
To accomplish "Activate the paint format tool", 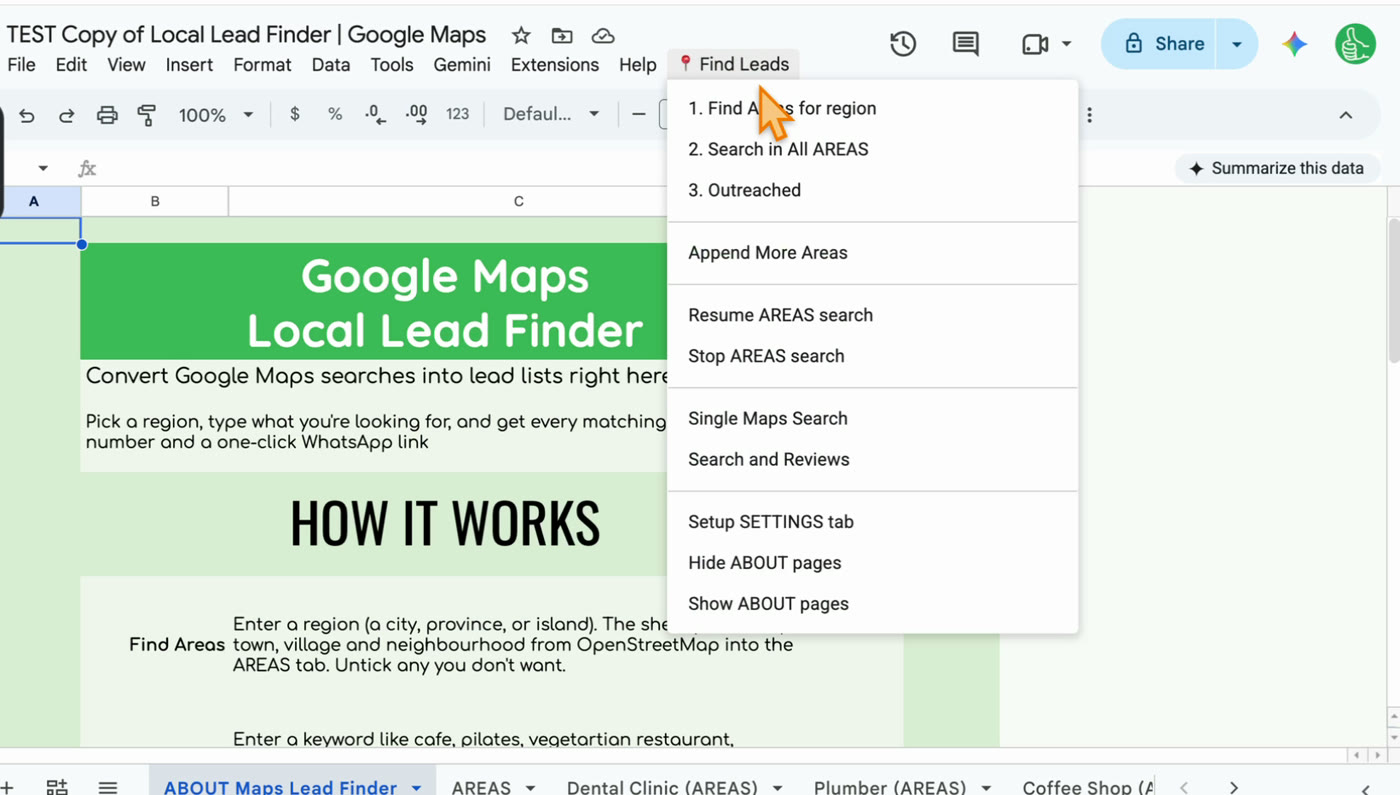I will point(147,115).
